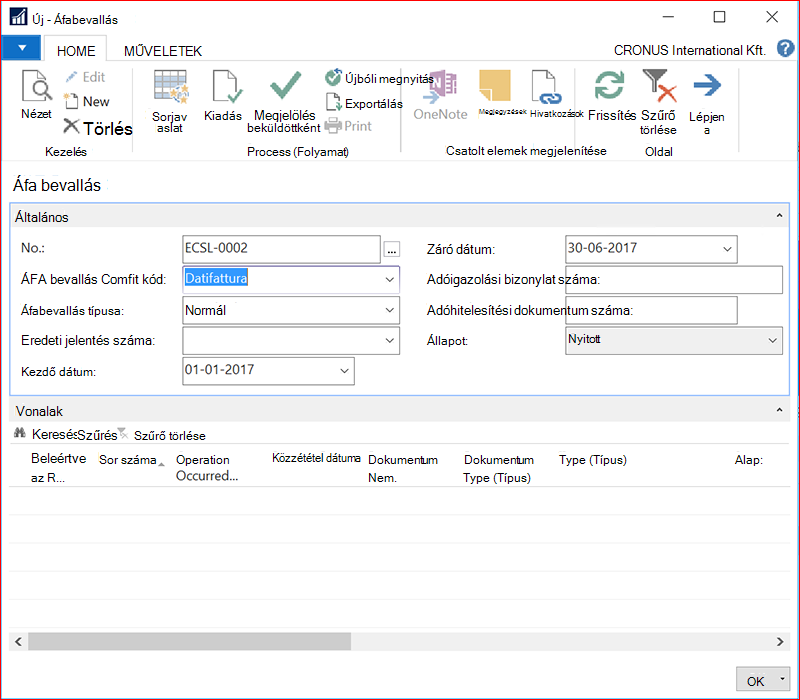Image resolution: width=800 pixels, height=700 pixels.
Task: Click the Frissítés refresh icon
Action: tap(609, 85)
